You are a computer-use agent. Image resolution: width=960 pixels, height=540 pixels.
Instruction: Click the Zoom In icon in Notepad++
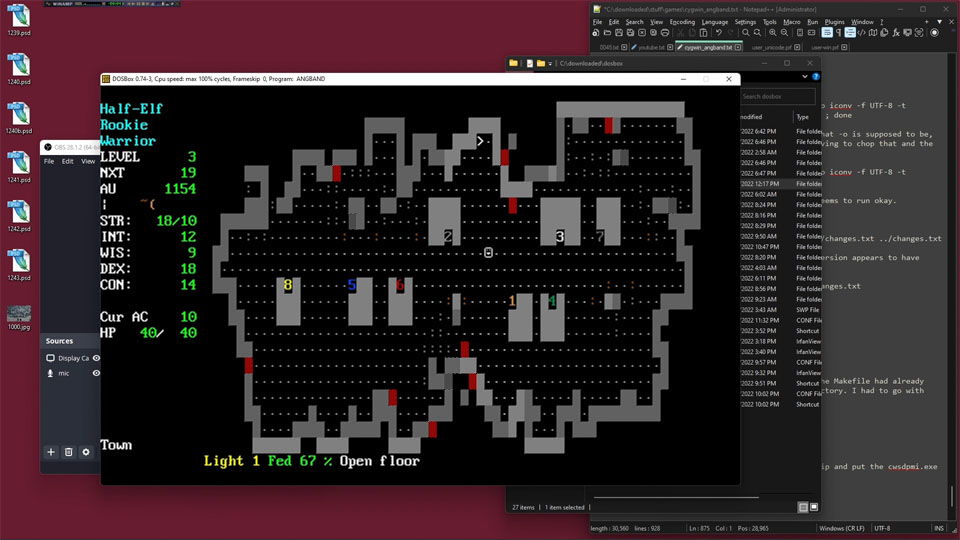[x=773, y=33]
